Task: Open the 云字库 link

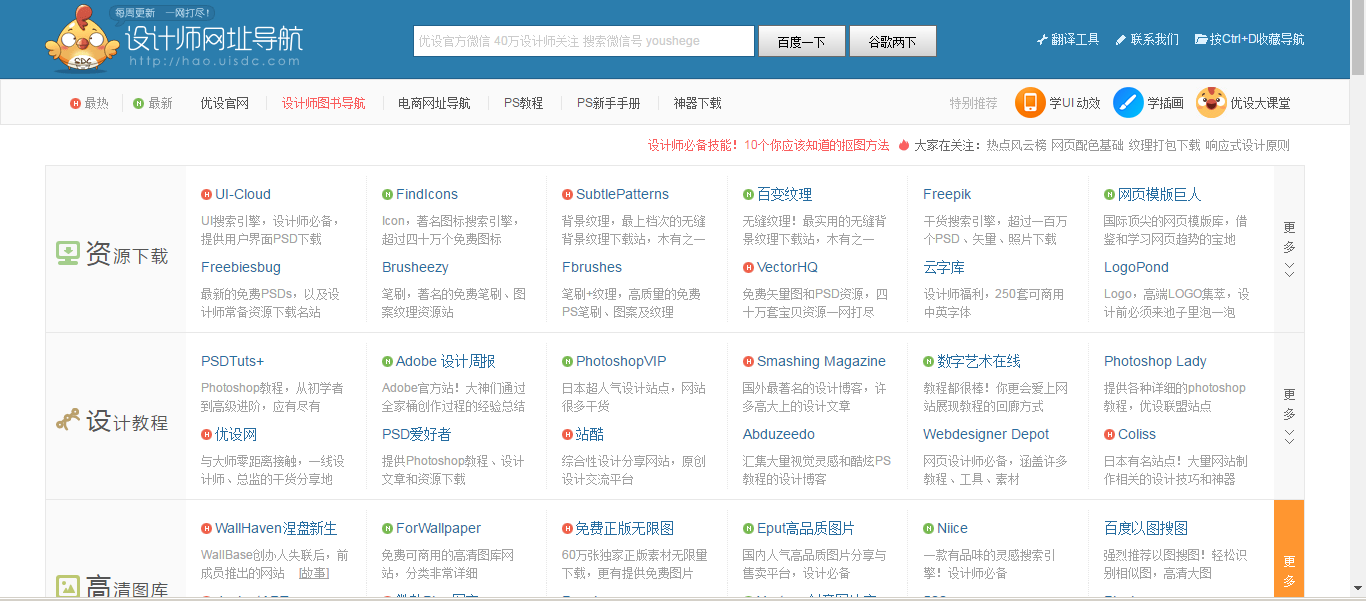Action: [x=944, y=267]
